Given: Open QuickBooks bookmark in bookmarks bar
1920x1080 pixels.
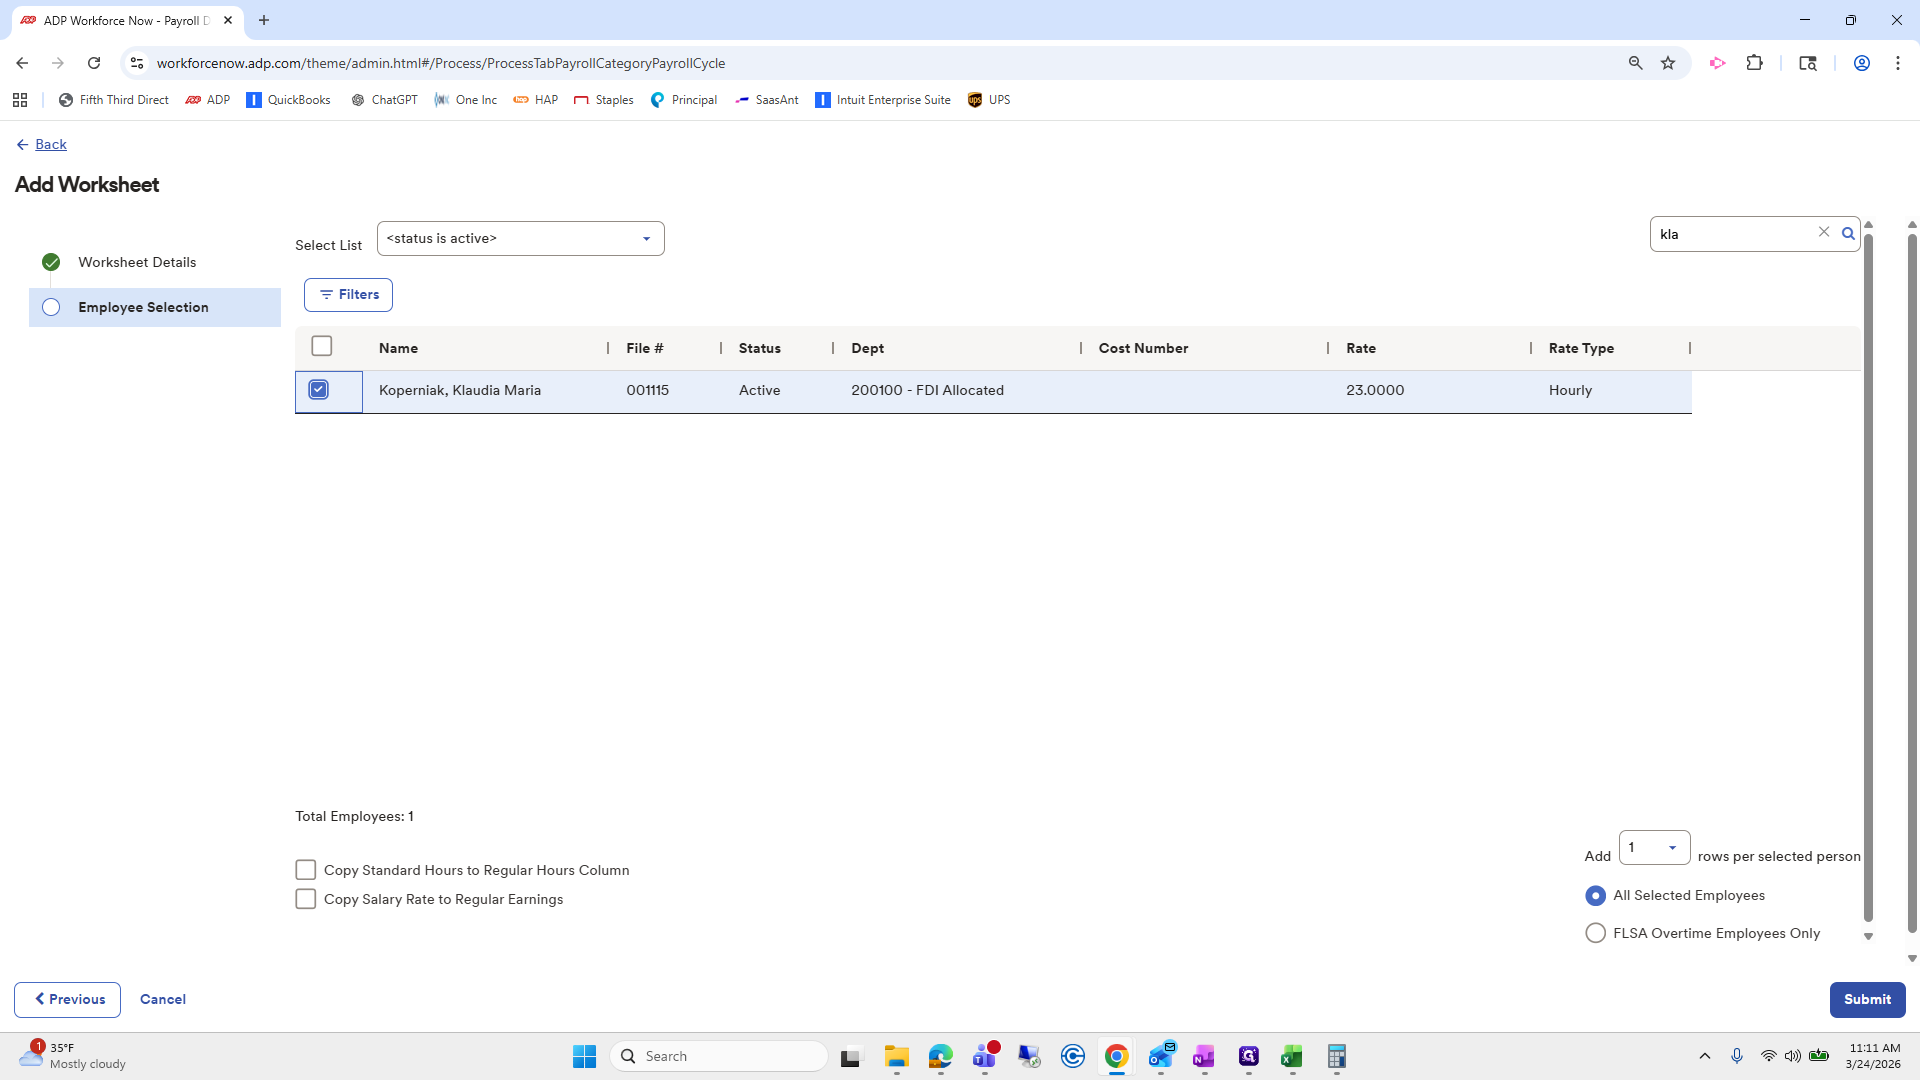Looking at the screenshot, I should (288, 100).
